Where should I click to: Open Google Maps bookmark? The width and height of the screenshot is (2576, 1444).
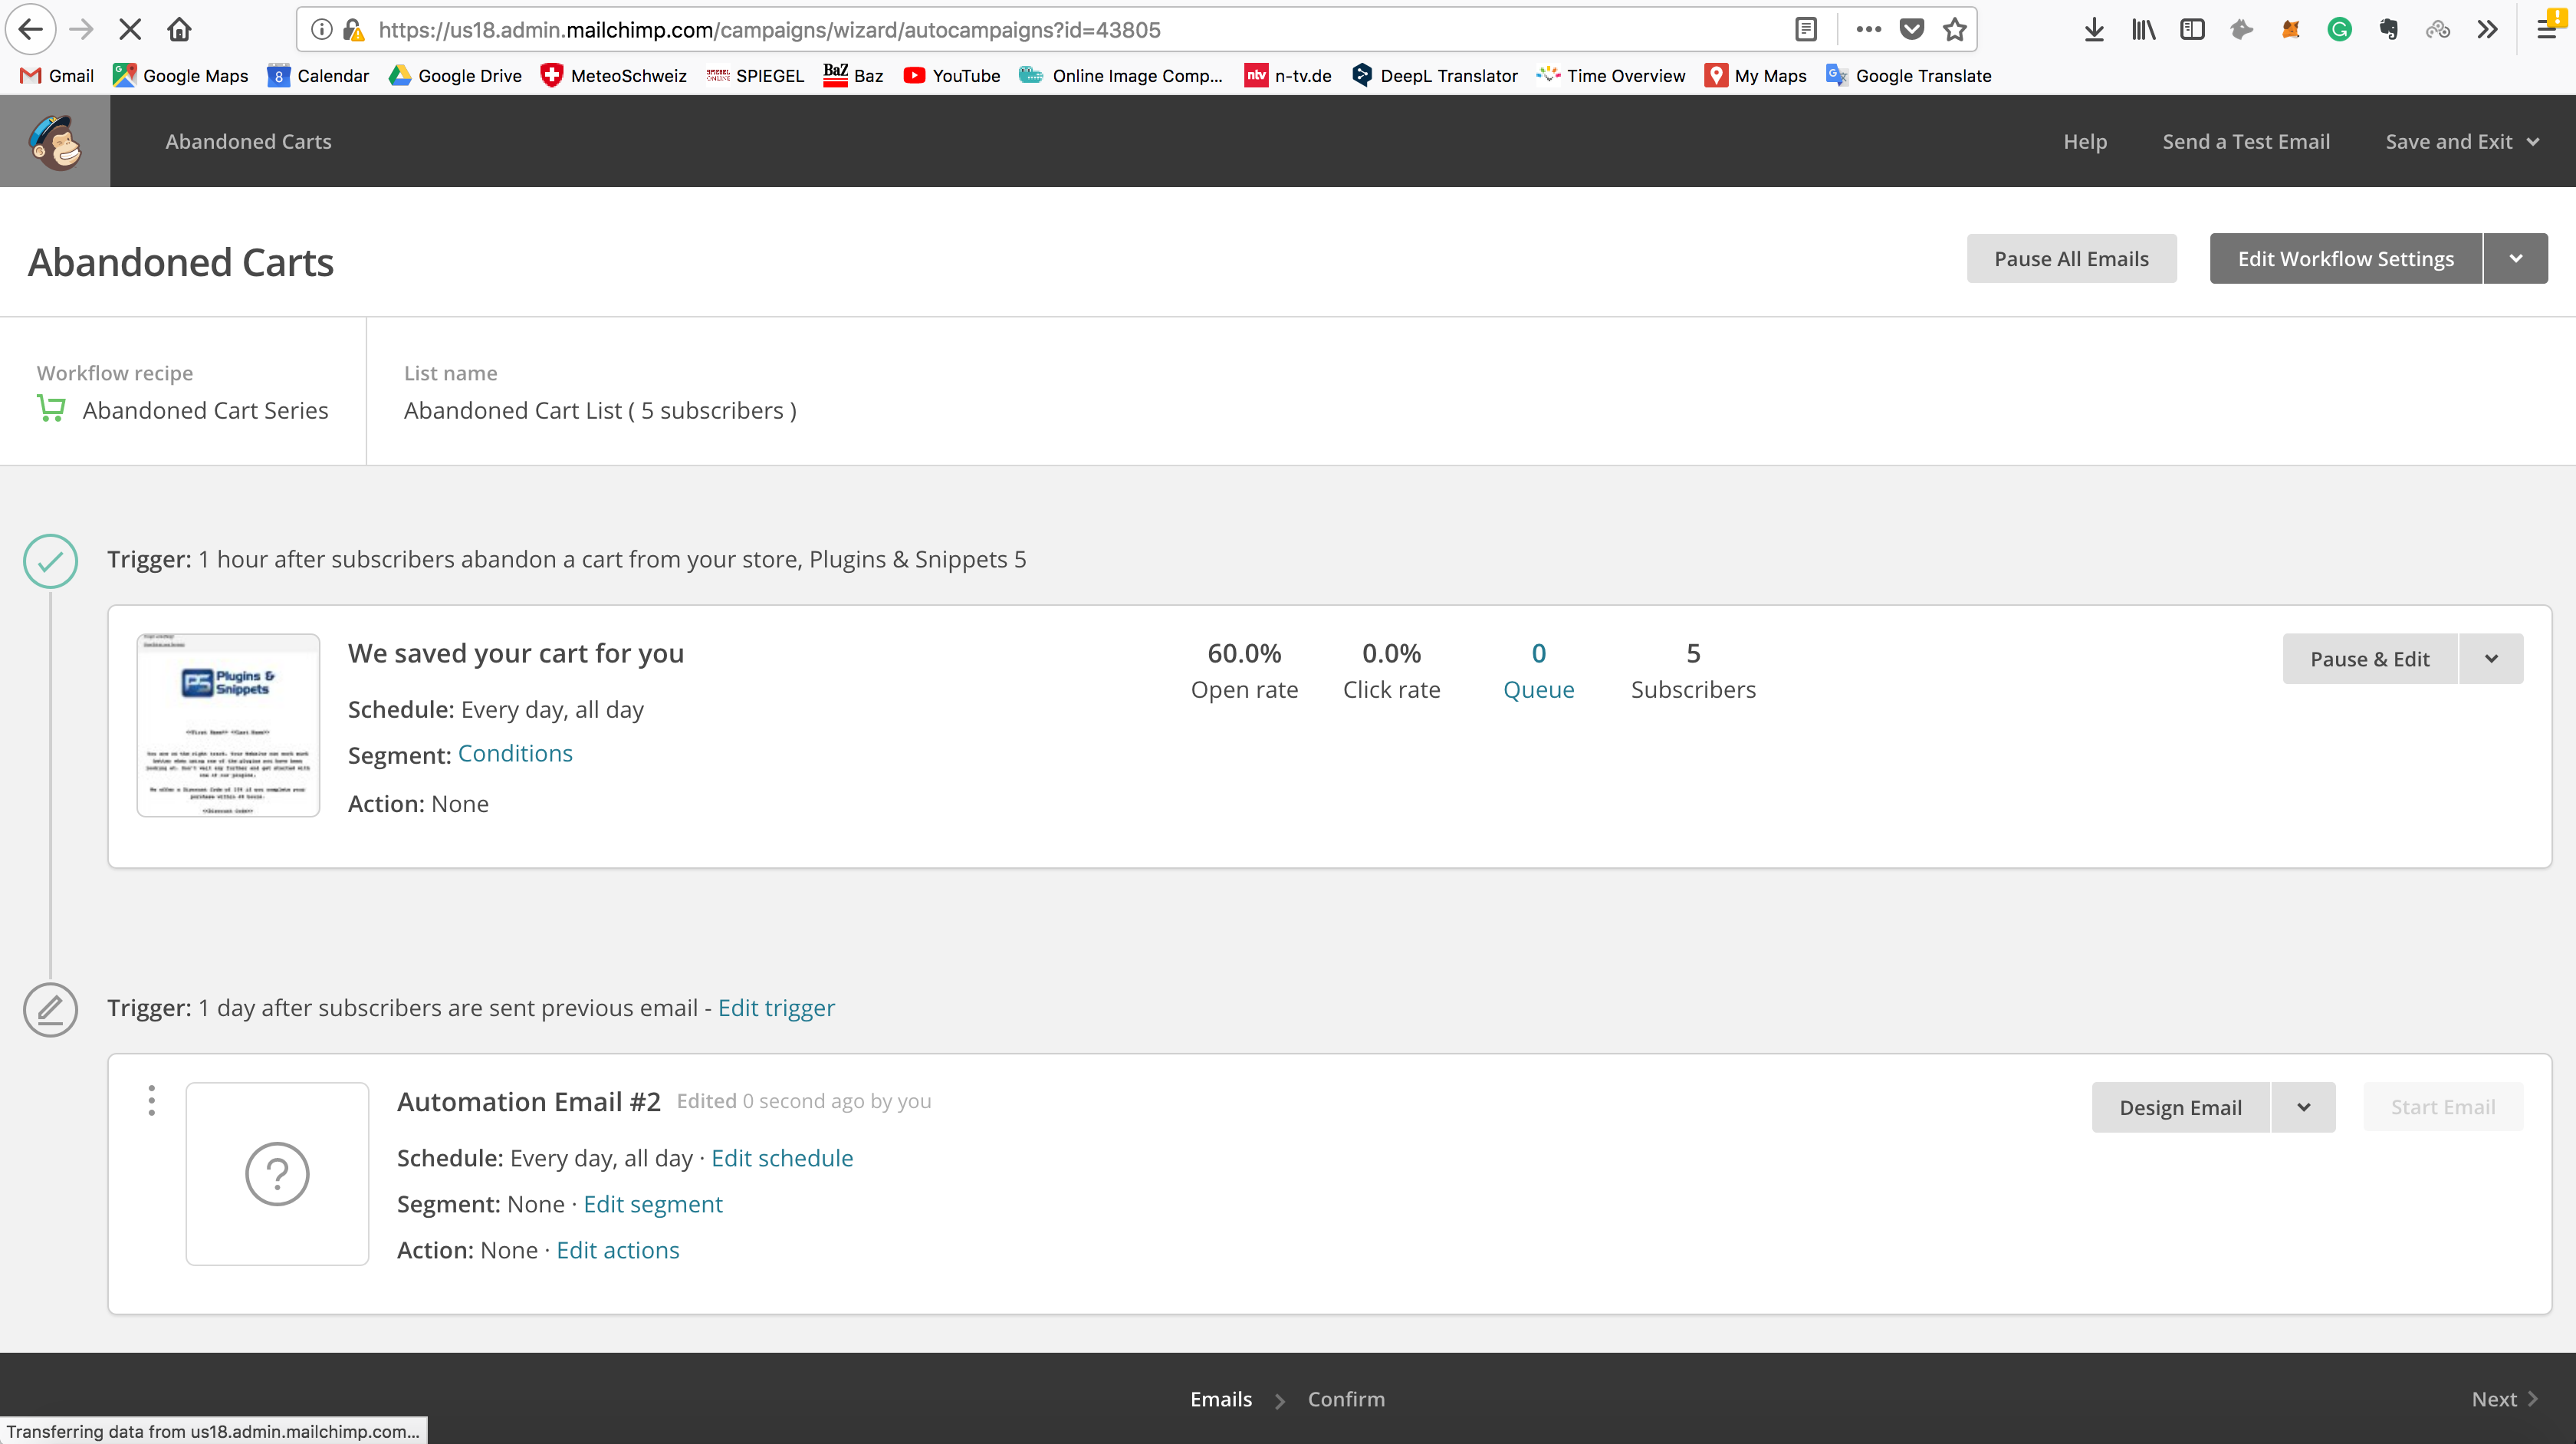181,75
